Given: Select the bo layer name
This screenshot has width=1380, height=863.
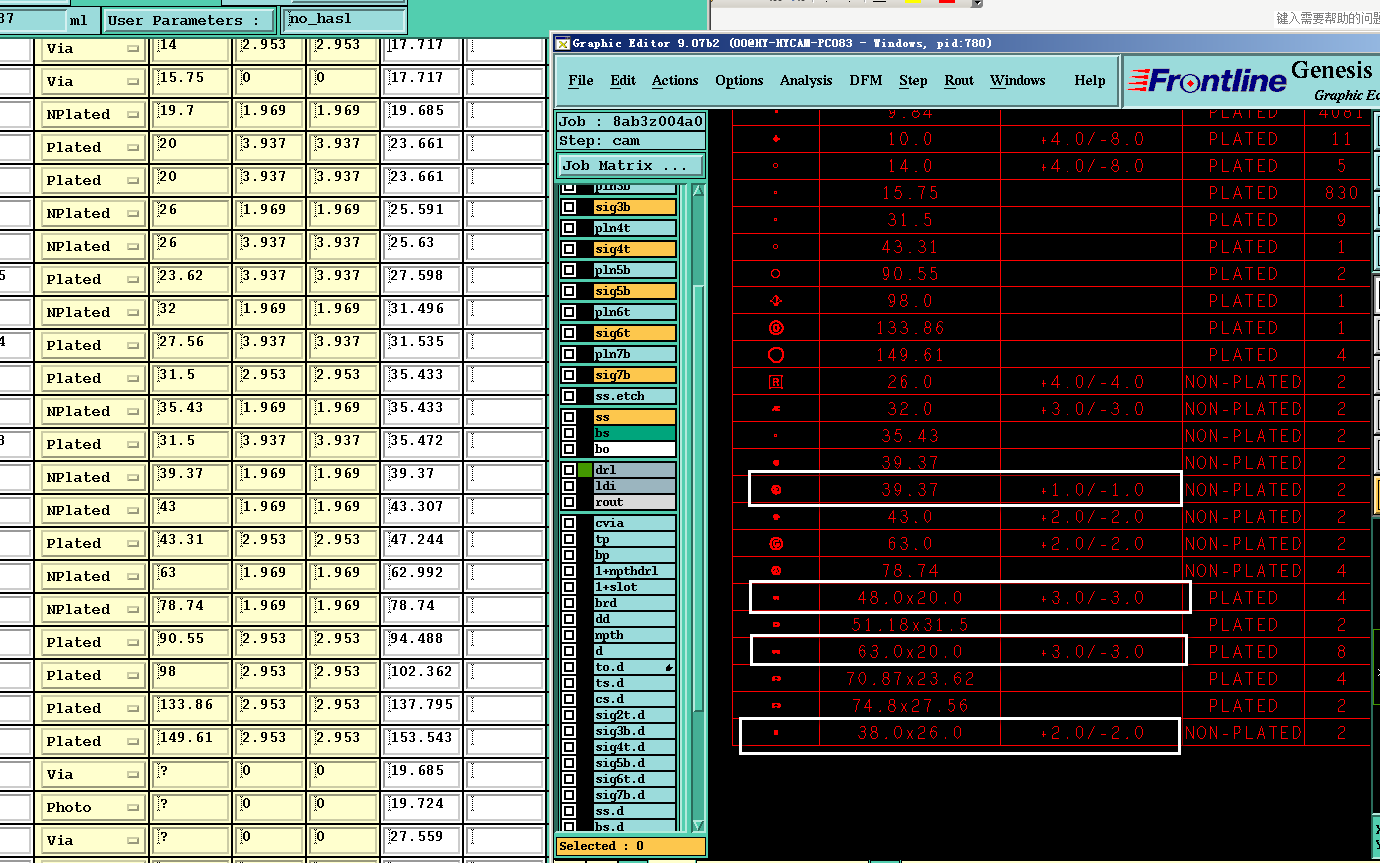Looking at the screenshot, I should tap(634, 449).
